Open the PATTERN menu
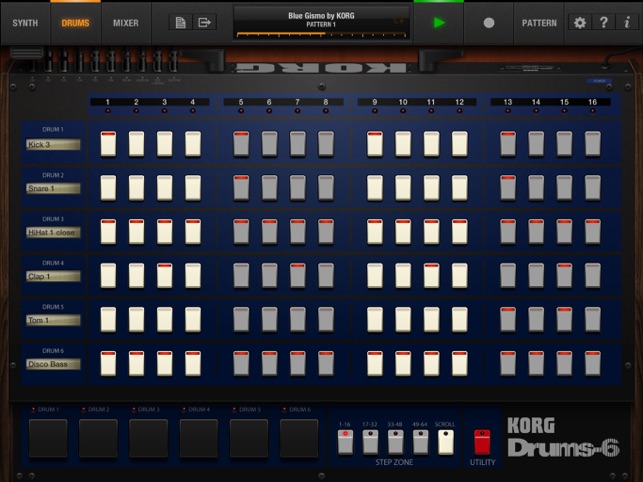The height and width of the screenshot is (482, 643). point(539,23)
